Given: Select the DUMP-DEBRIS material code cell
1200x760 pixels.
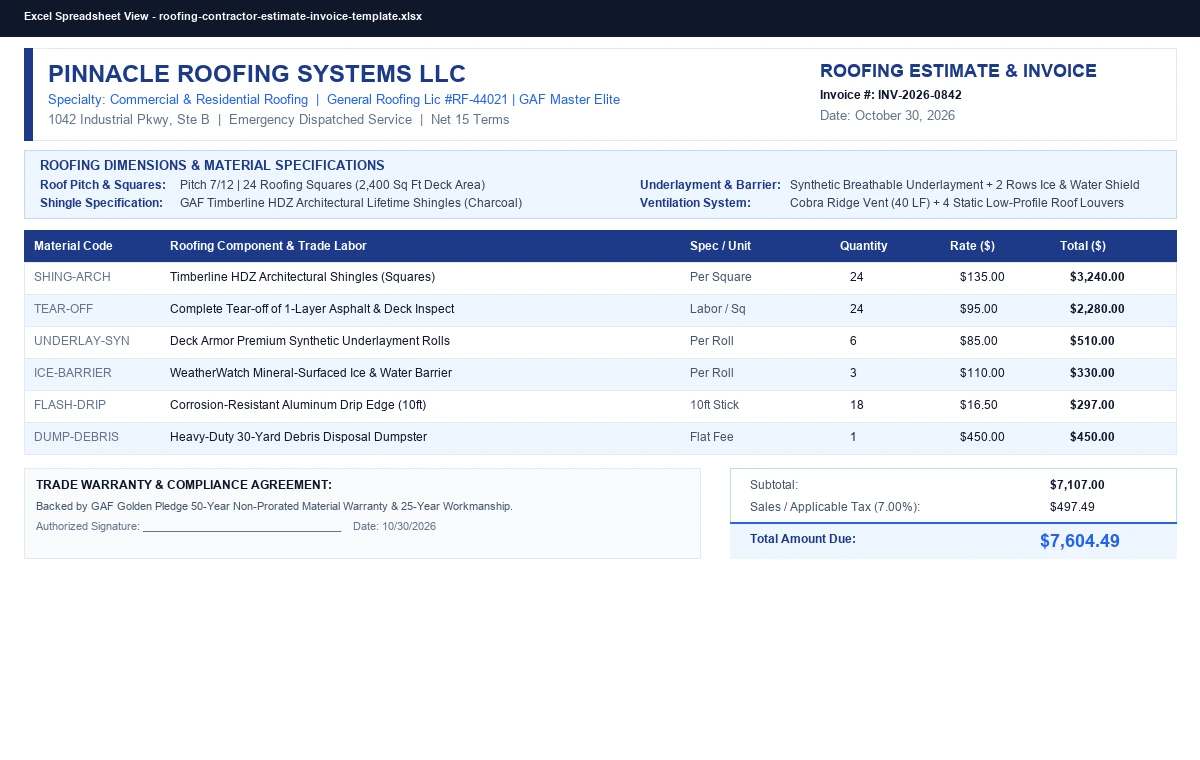Looking at the screenshot, I should coord(76,437).
